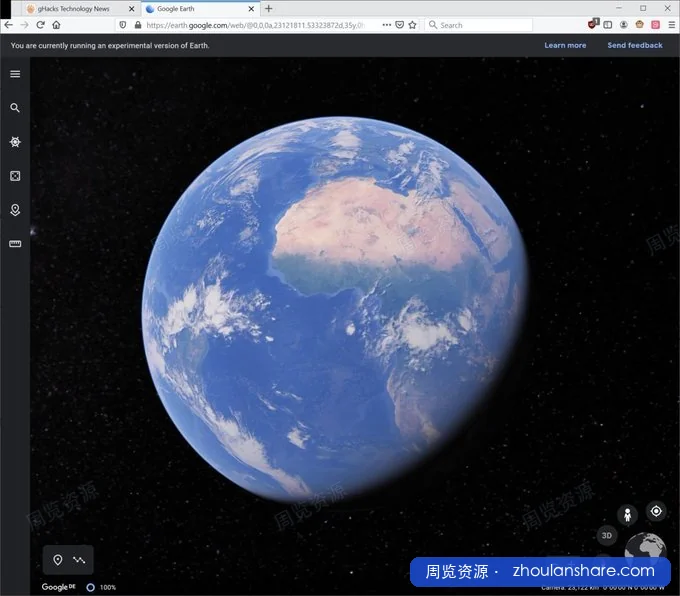Fly to my location target icon
Screen dimensions: 680x596
tap(656, 511)
